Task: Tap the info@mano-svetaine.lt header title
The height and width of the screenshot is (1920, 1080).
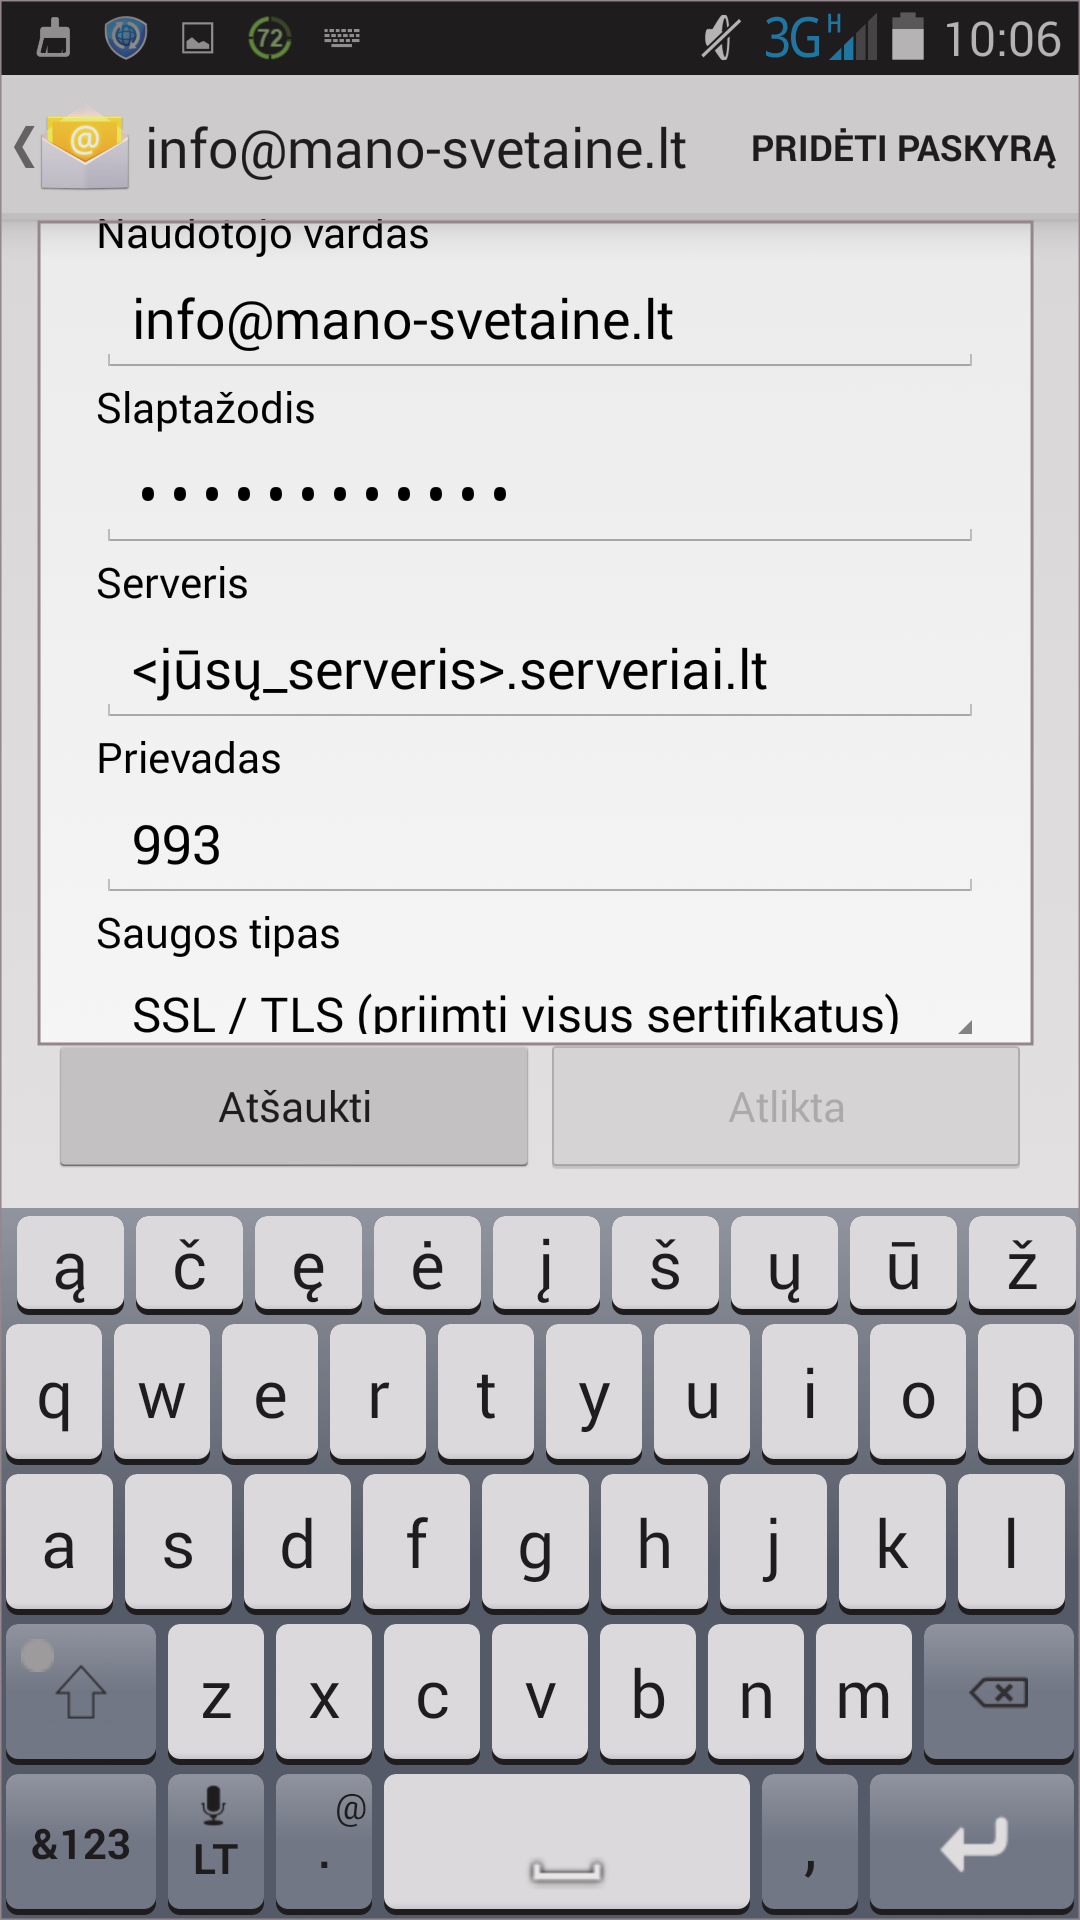Action: point(416,150)
